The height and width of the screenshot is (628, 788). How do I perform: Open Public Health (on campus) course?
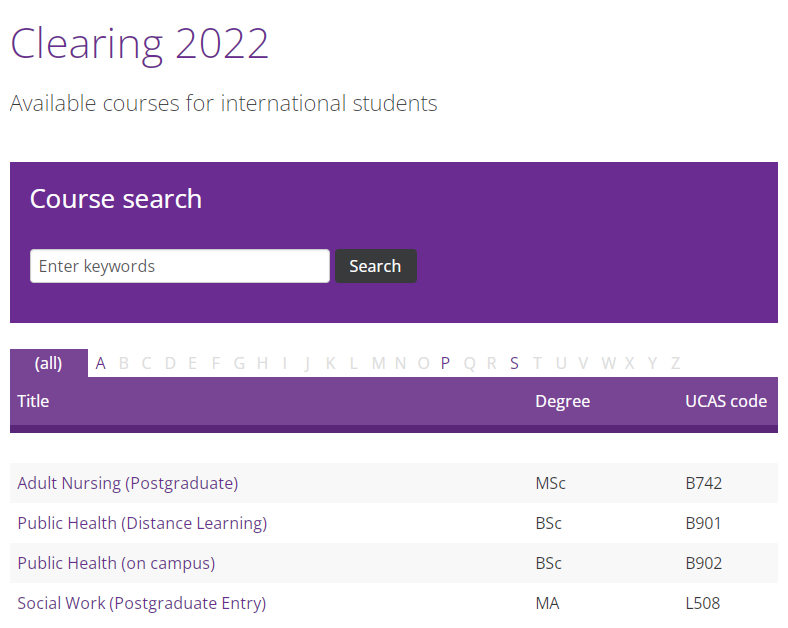tap(116, 563)
